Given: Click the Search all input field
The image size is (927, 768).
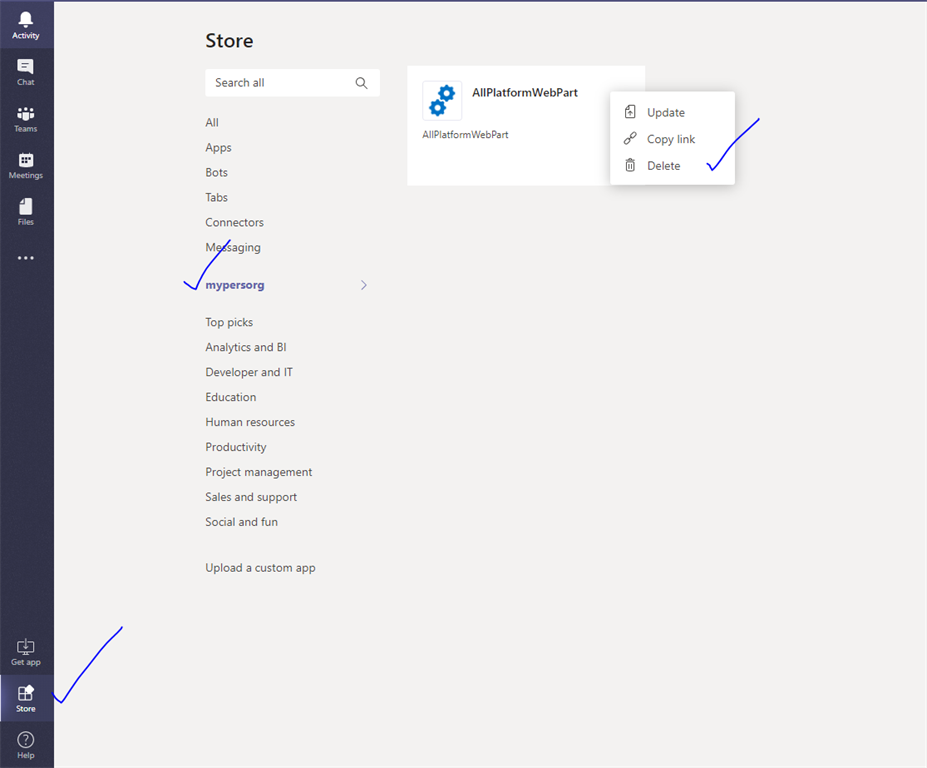Looking at the screenshot, I should tap(270, 83).
